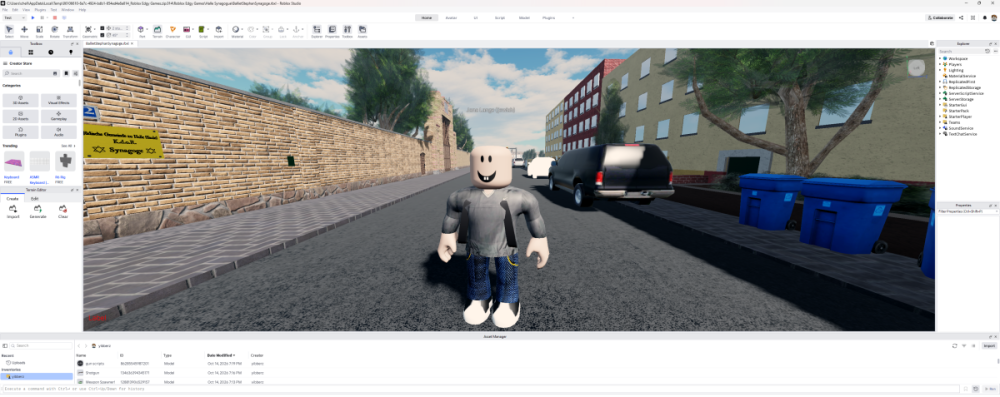
Task: Switch to Terrain Editor Edit tab
Action: pyautogui.click(x=34, y=198)
